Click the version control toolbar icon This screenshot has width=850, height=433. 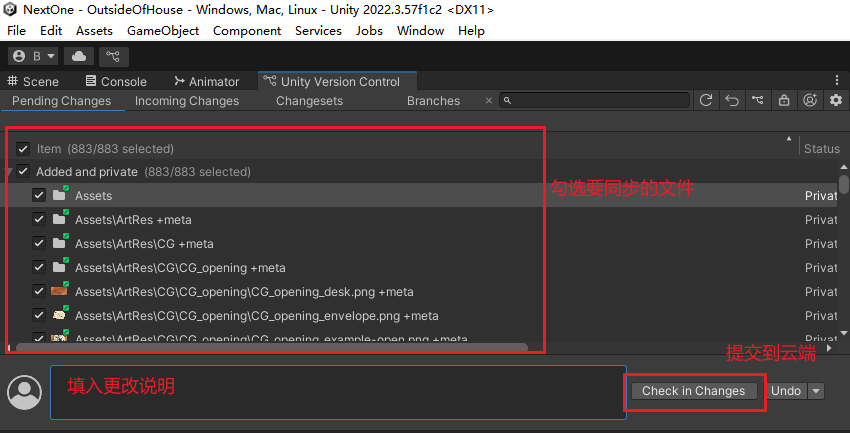113,56
